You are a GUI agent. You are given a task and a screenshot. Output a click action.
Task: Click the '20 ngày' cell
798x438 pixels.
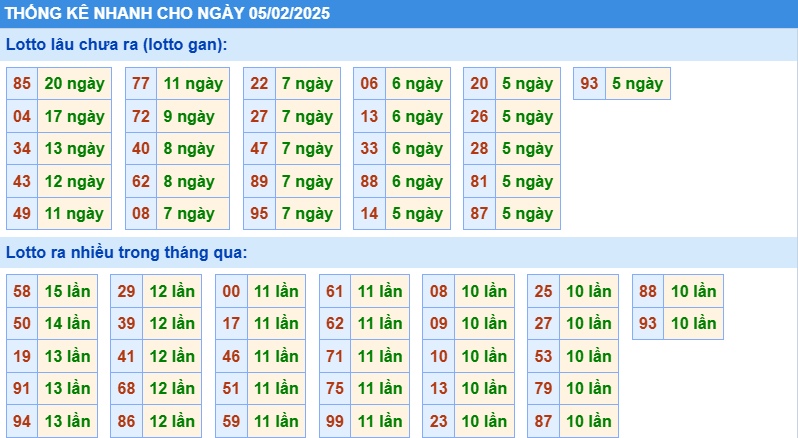click(74, 84)
